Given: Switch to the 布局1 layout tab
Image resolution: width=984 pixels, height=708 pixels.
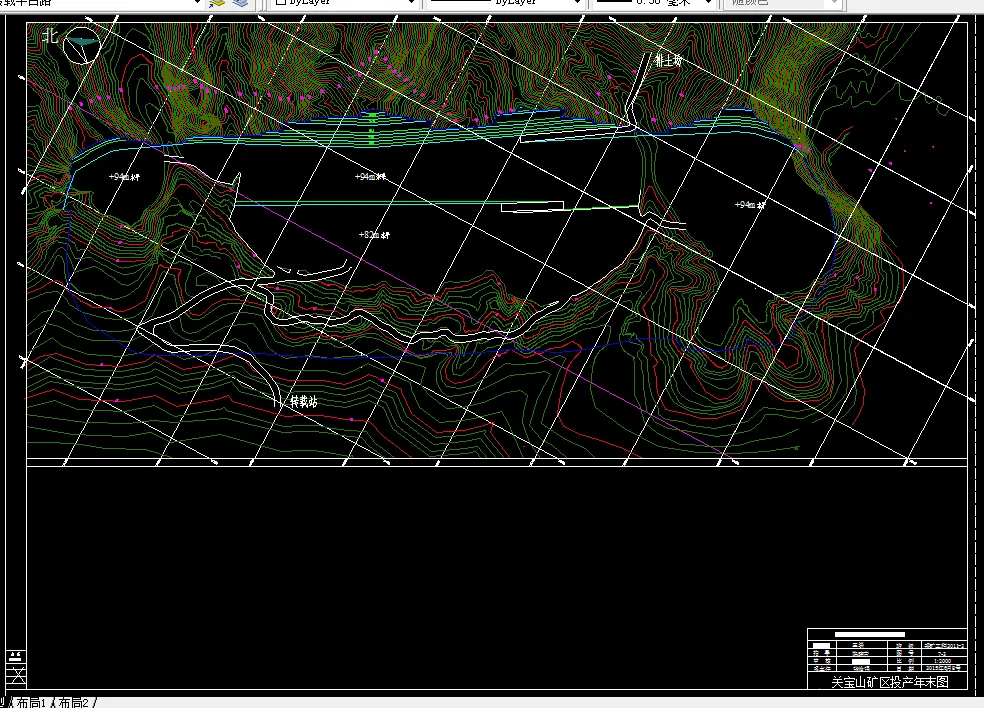Looking at the screenshot, I should (31, 702).
